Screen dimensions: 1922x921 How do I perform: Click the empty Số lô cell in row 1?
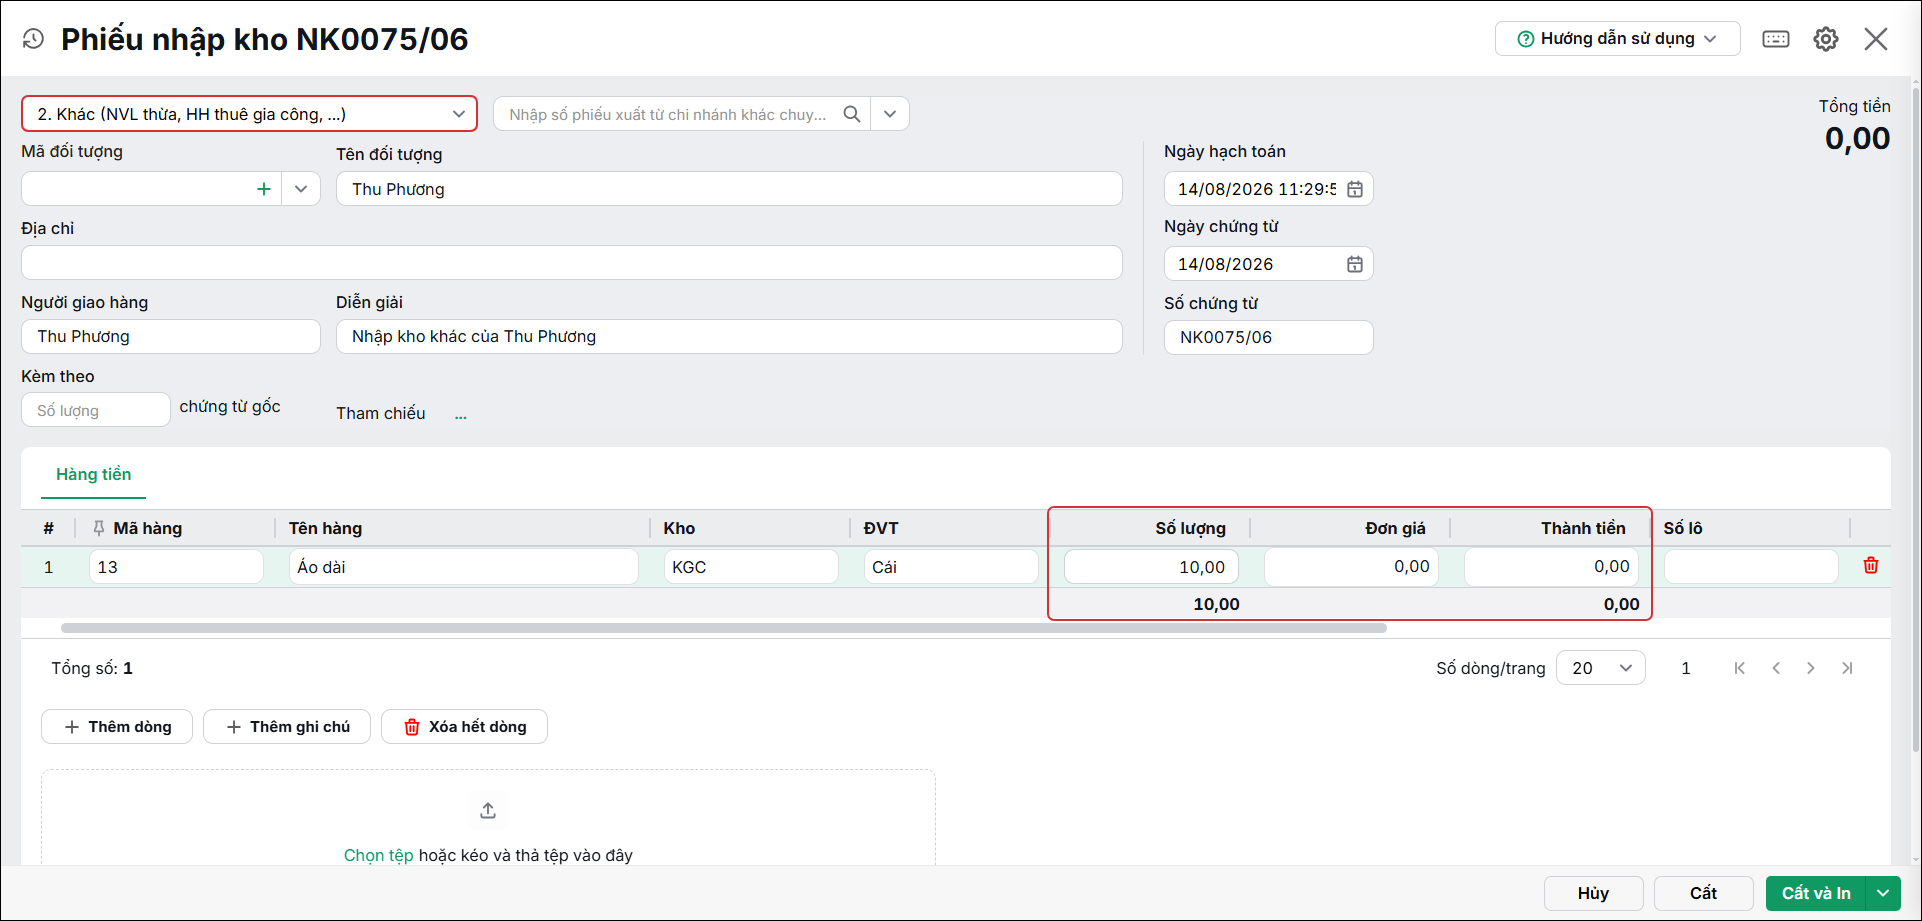pos(1751,567)
